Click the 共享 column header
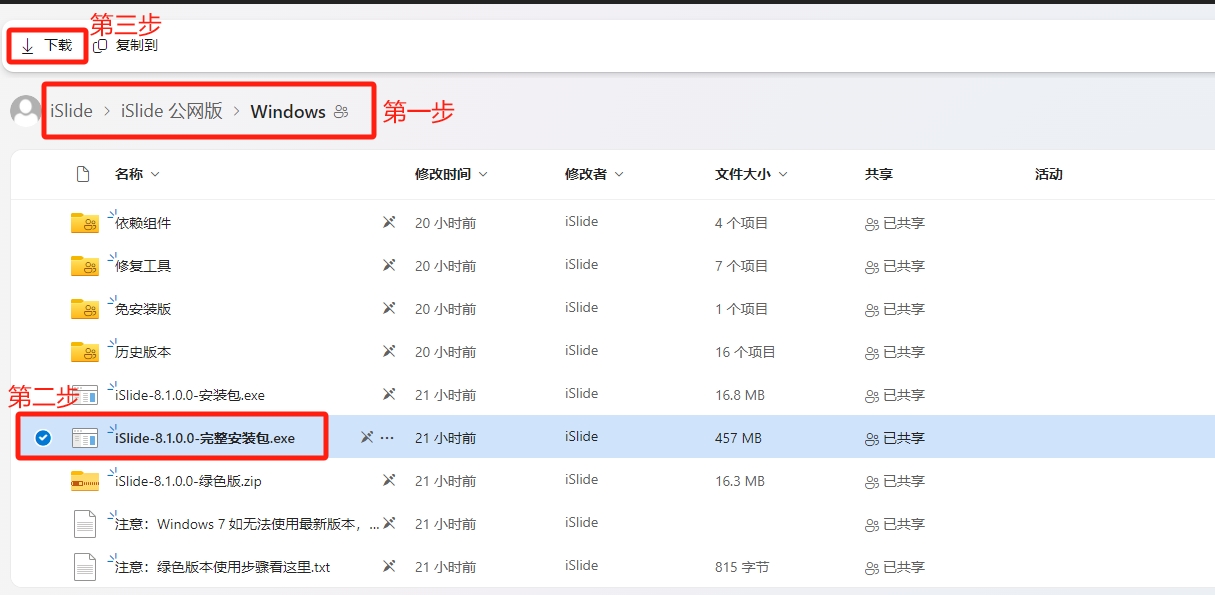Image resolution: width=1215 pixels, height=595 pixels. tap(879, 174)
